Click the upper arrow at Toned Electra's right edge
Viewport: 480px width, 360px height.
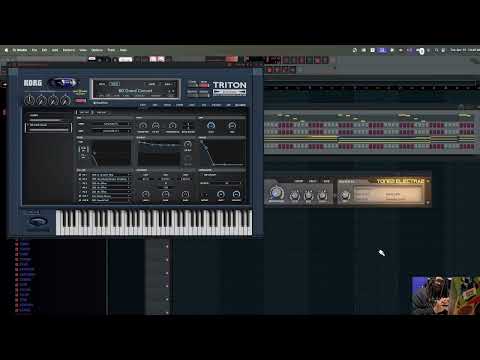(428, 181)
